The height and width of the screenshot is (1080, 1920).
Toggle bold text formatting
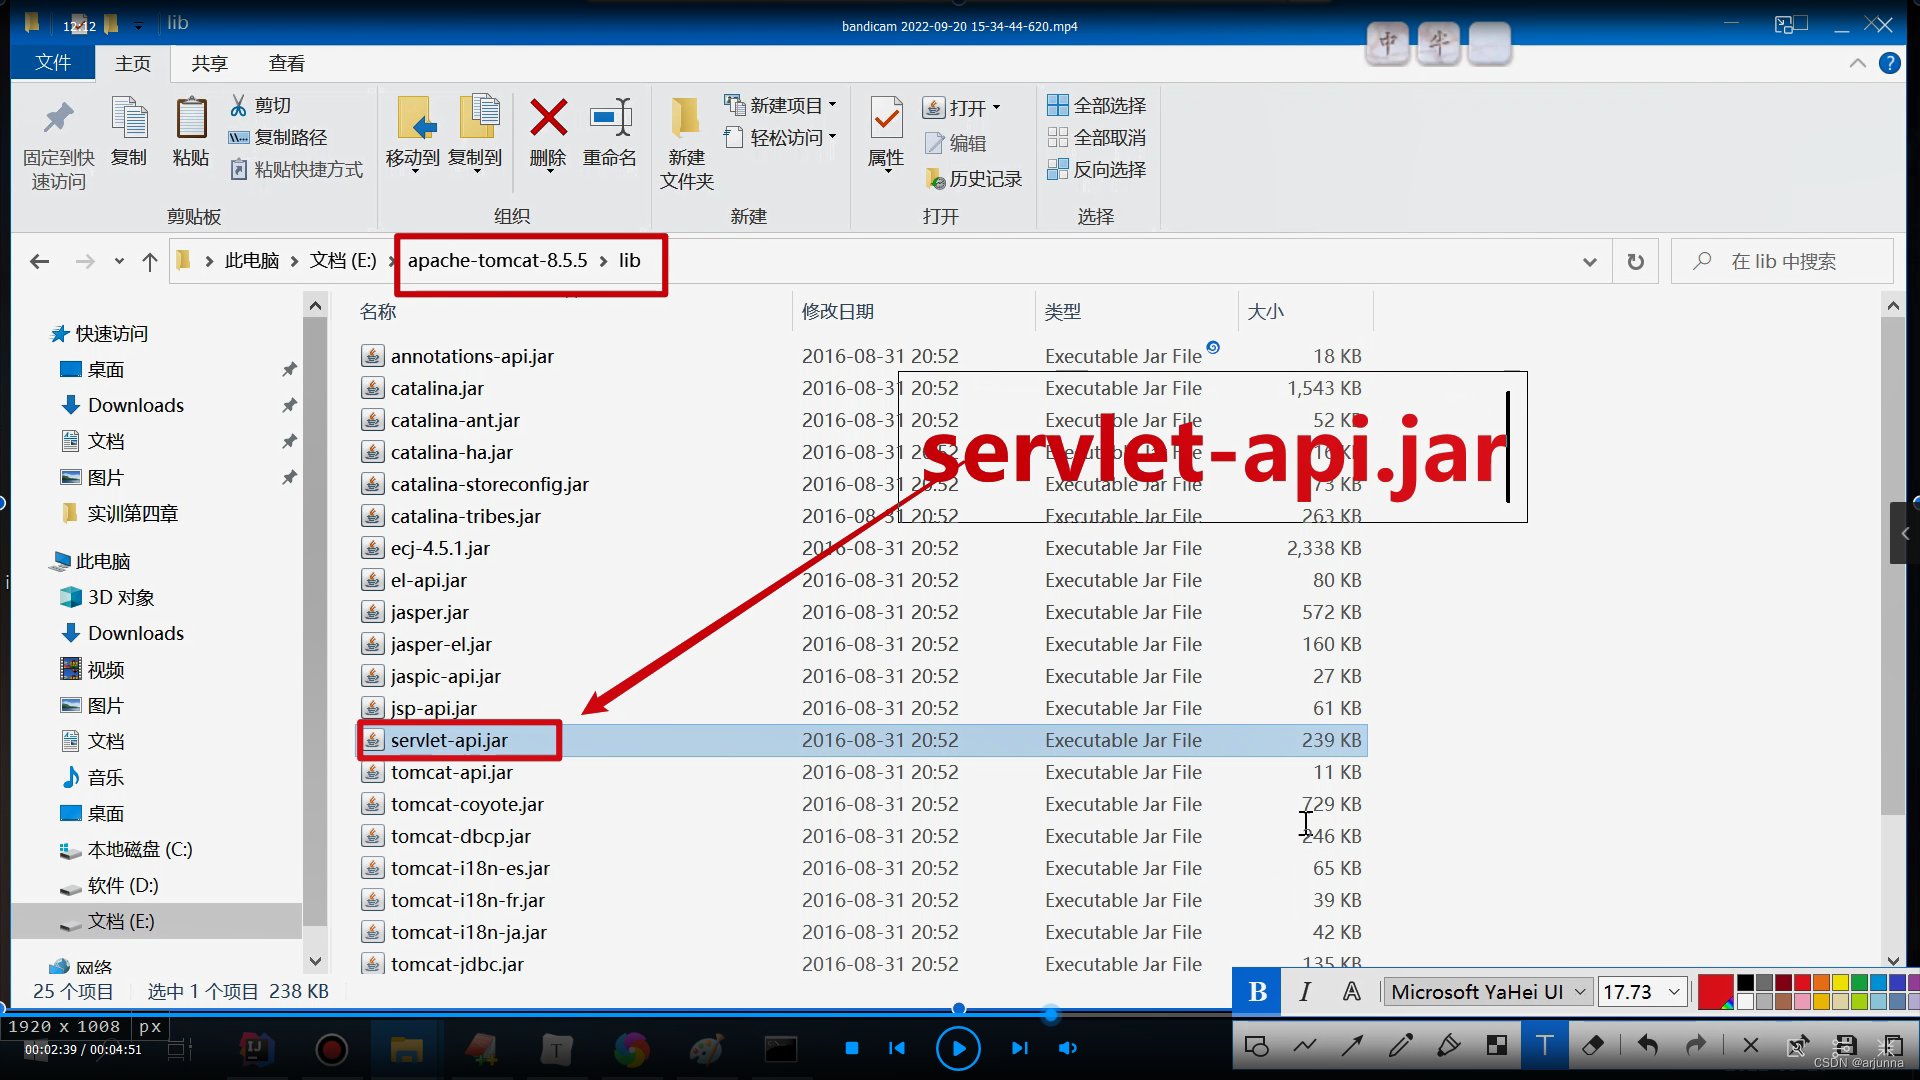(1257, 992)
